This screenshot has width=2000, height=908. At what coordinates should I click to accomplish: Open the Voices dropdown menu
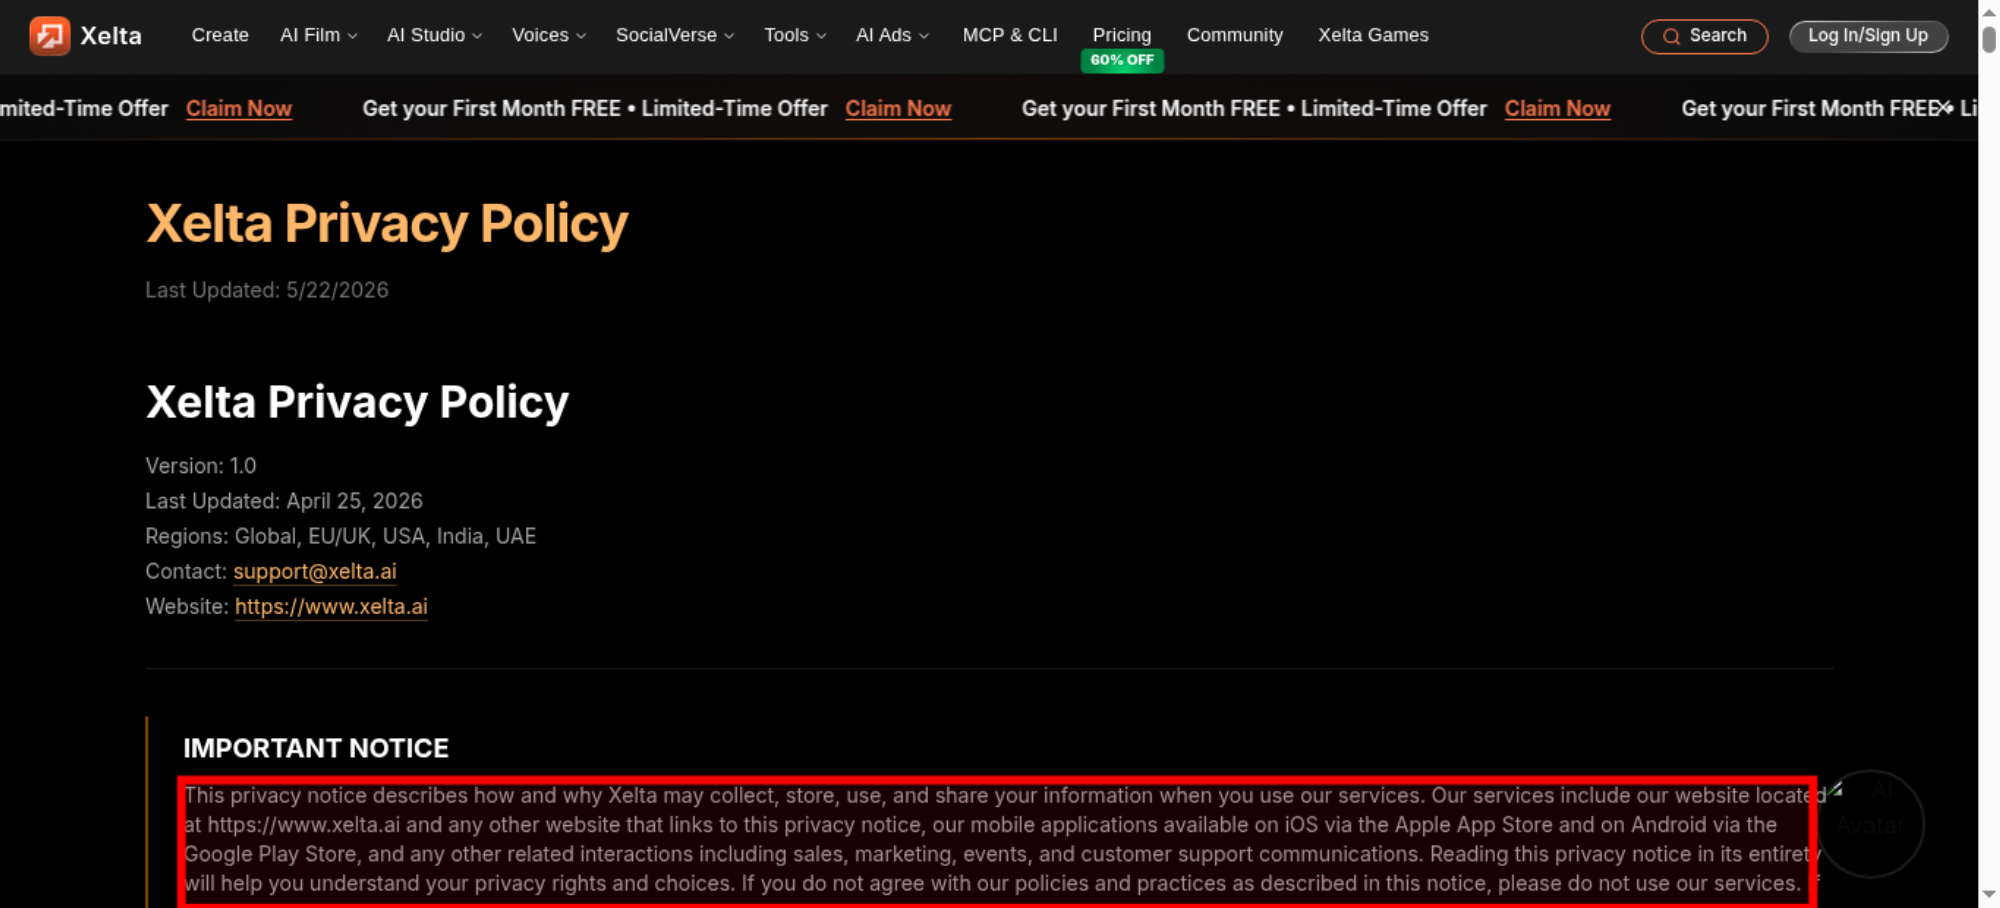[x=549, y=36]
